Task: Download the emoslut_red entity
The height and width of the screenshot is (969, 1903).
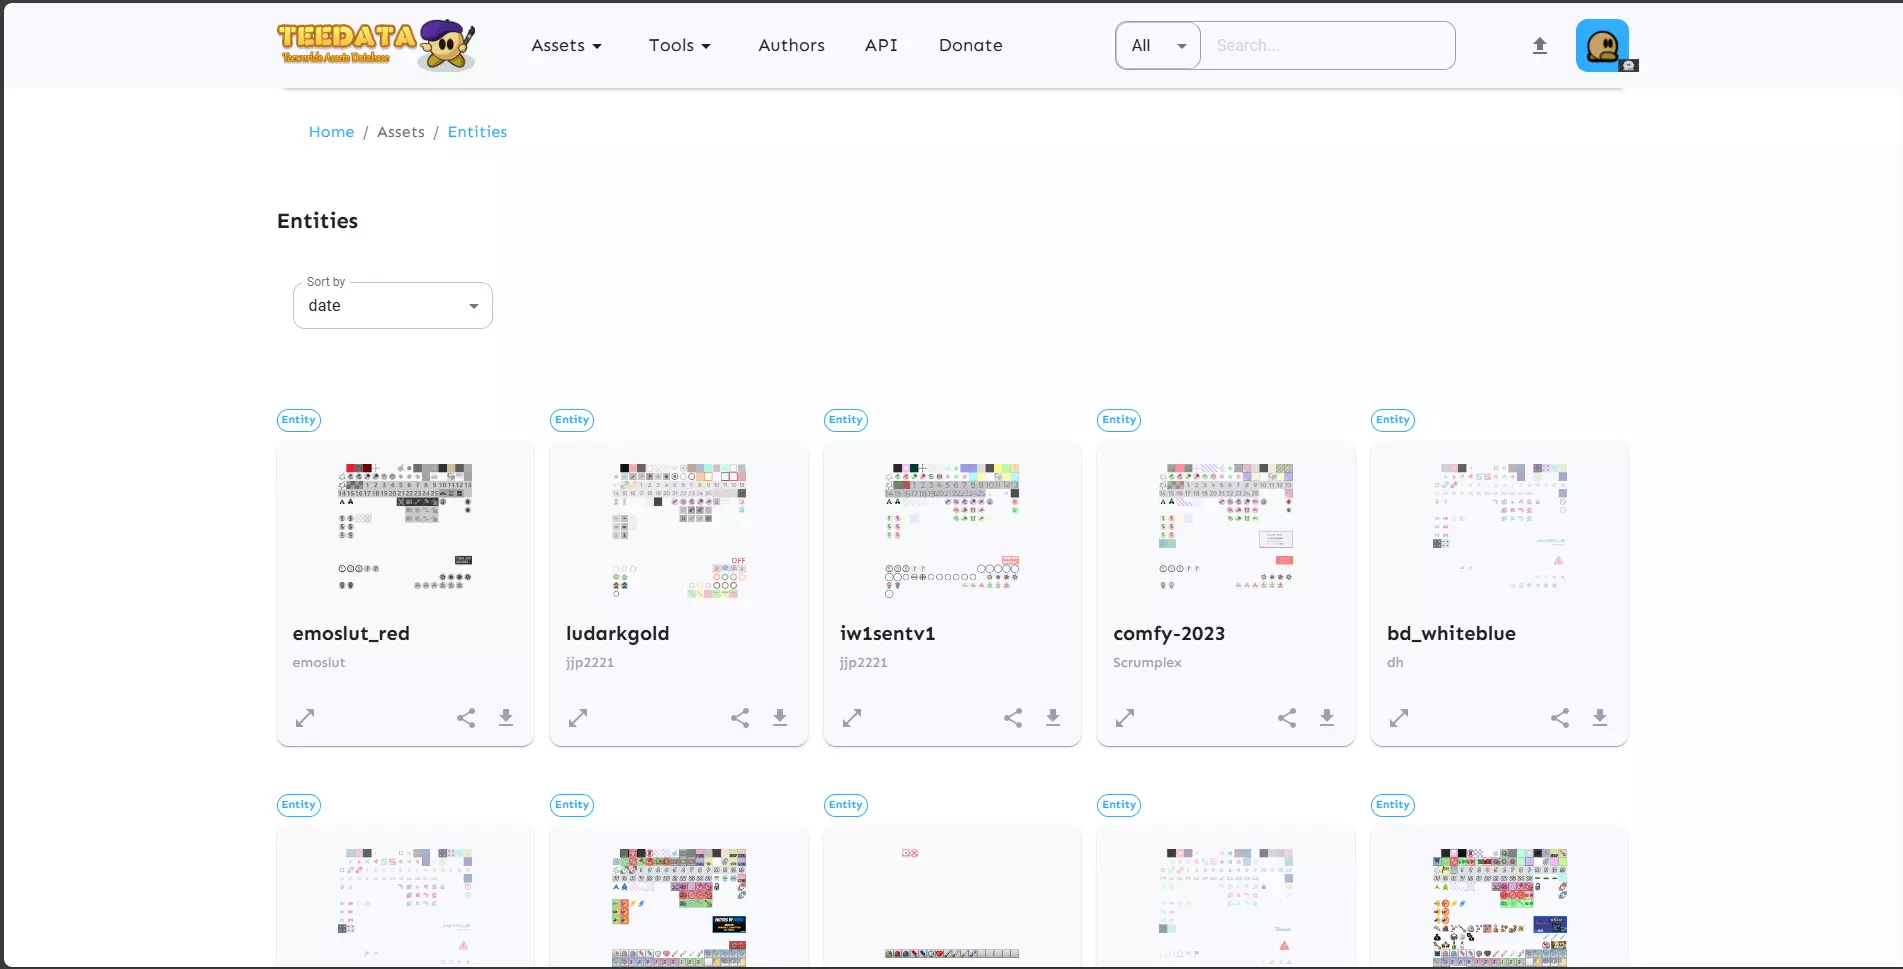Action: point(506,718)
